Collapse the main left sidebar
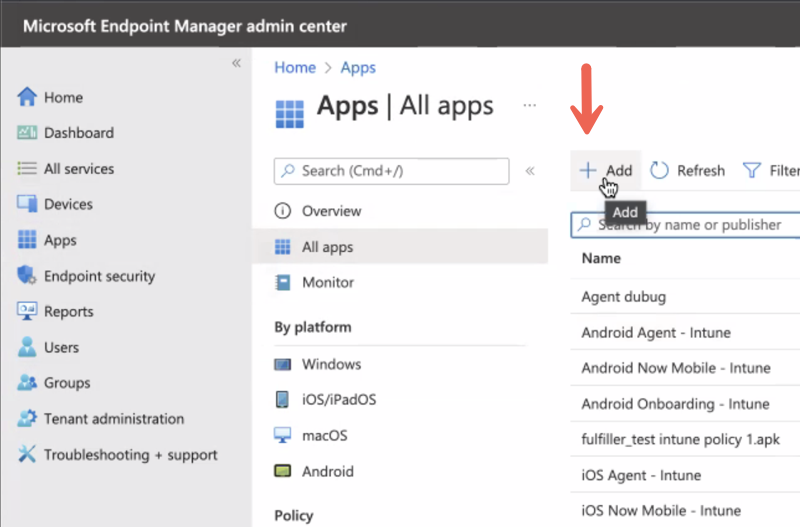 pos(236,63)
